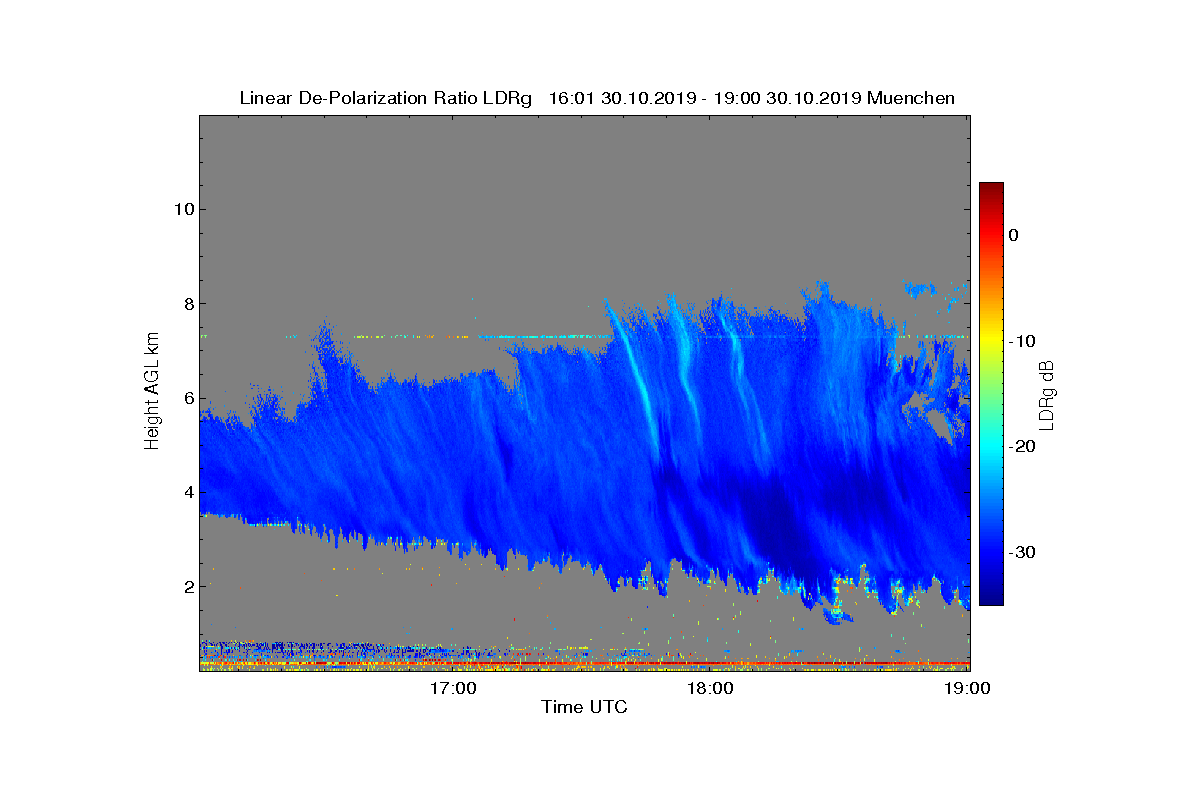Click the colorbar label '-10'
This screenshot has height=800, width=1200.
point(1021,341)
